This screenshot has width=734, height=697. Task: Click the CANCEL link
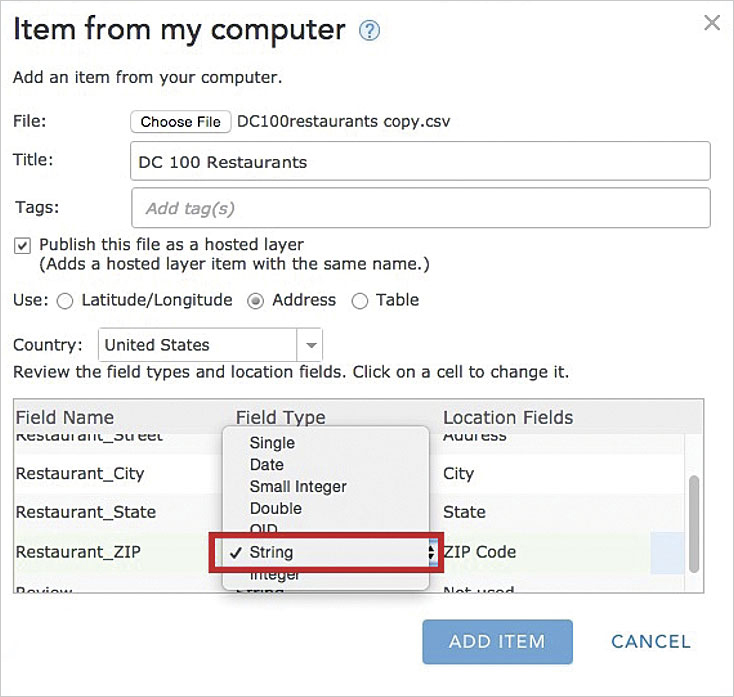pos(651,642)
